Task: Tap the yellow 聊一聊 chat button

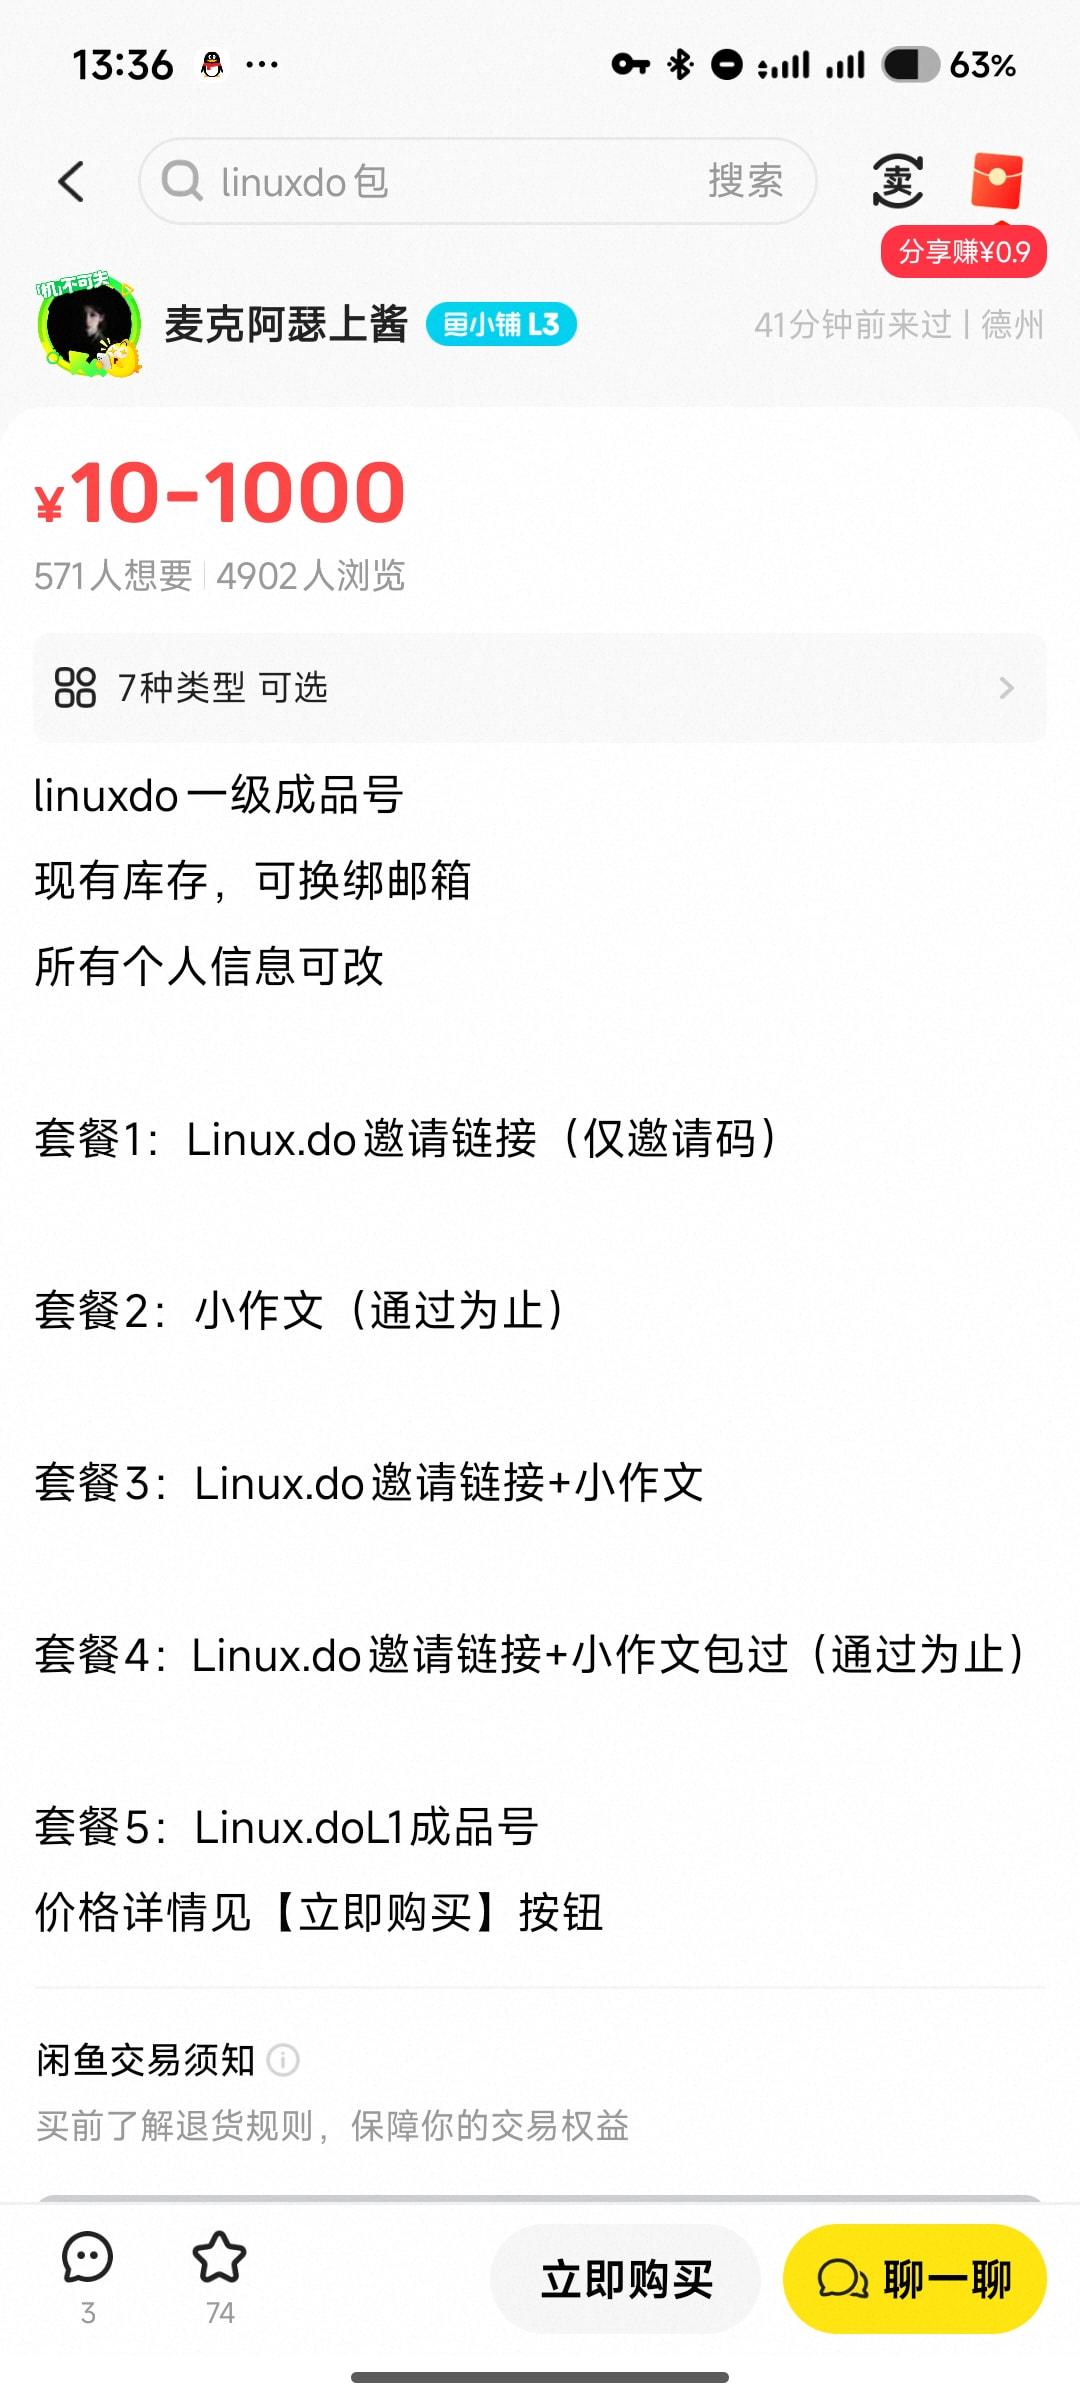Action: tap(914, 2279)
